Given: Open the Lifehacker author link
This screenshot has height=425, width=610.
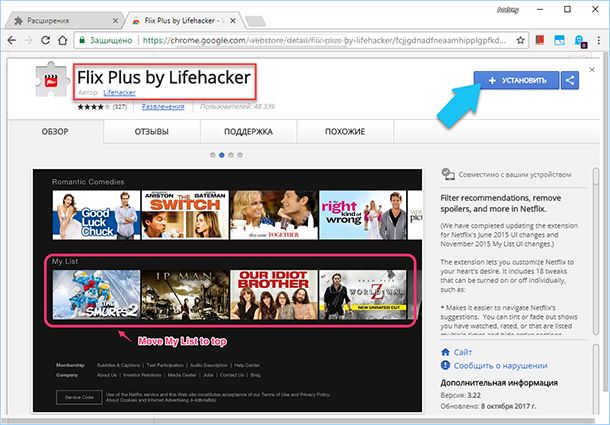Looking at the screenshot, I should click(x=119, y=92).
